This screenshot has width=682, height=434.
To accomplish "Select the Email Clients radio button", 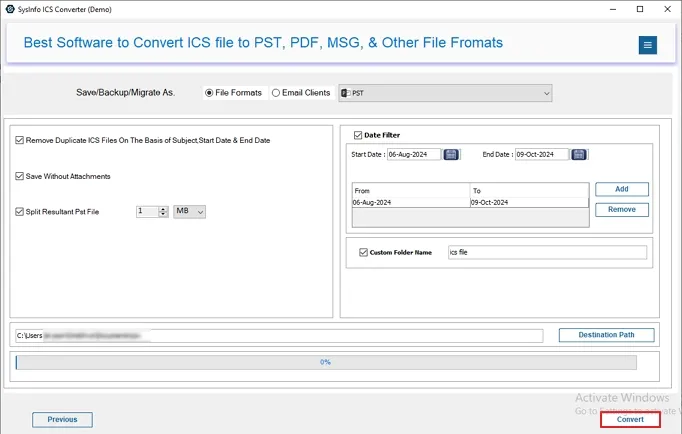I will tap(276, 93).
